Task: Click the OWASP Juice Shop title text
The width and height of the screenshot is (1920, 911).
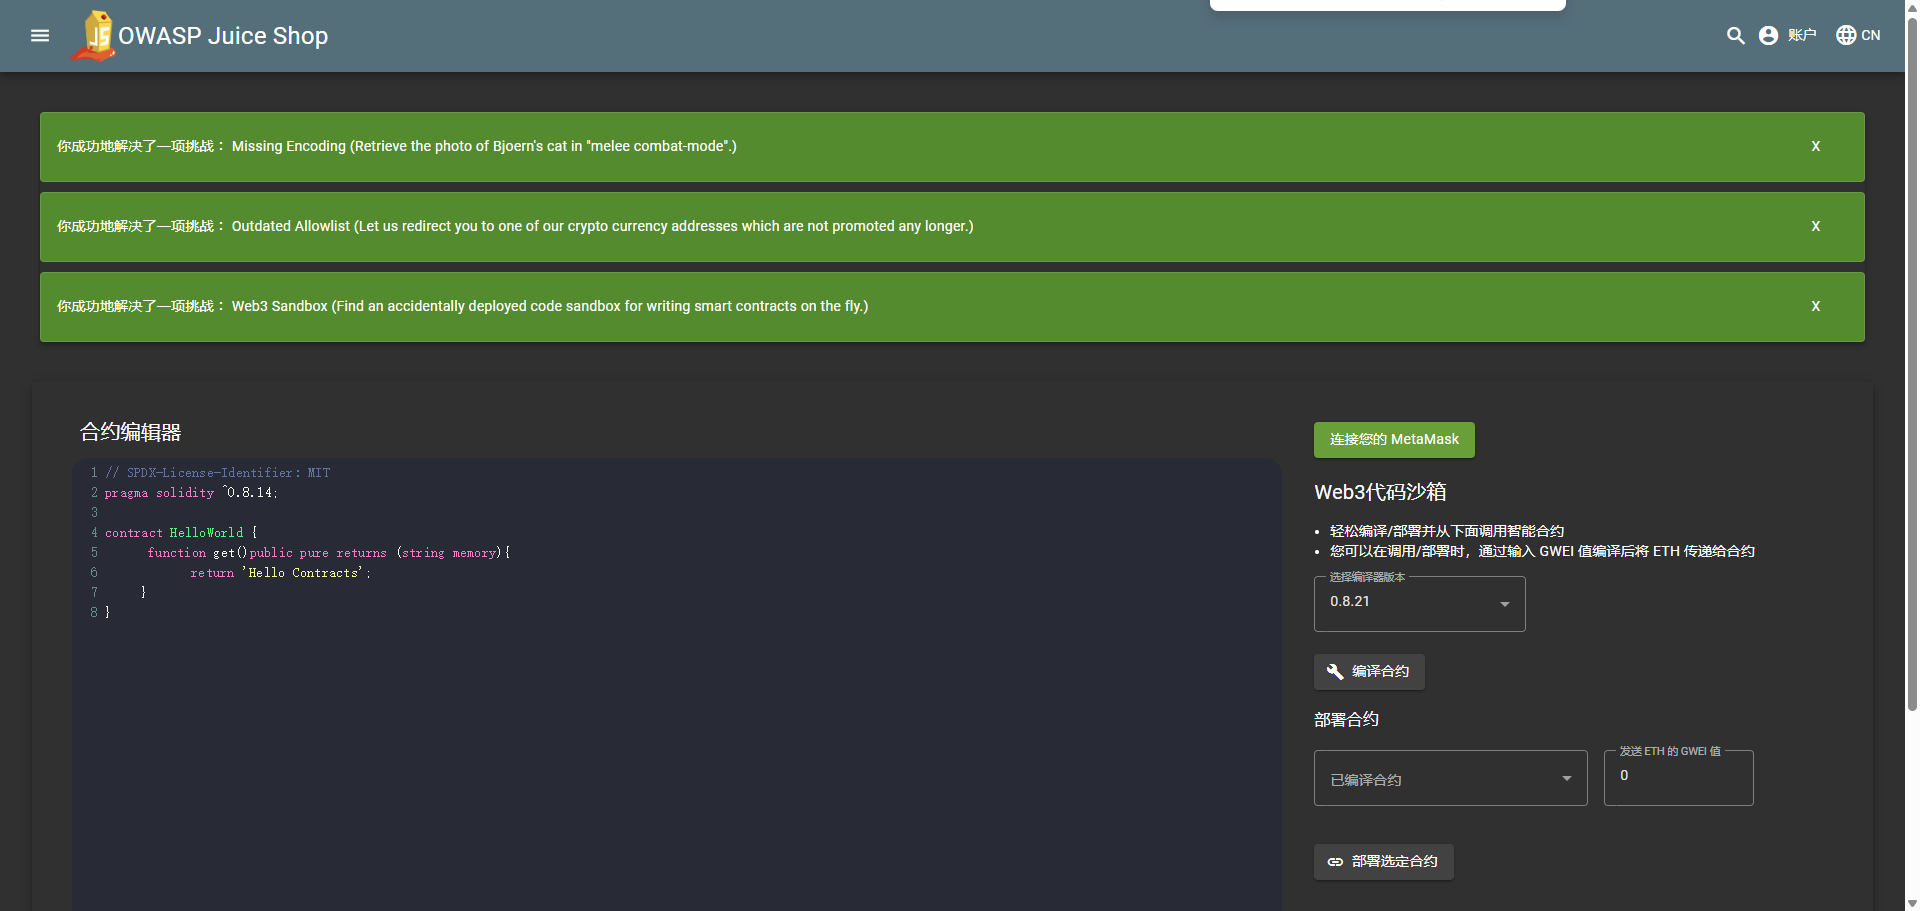Action: (223, 36)
